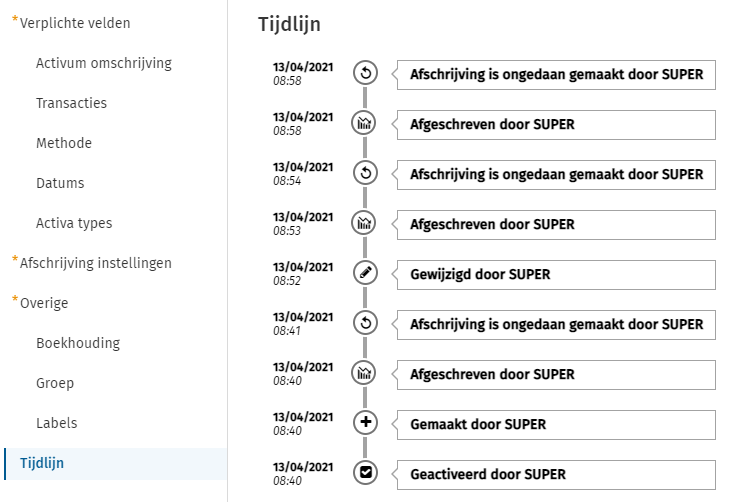
Task: Click the undo icon at 08:41
Action: click(366, 323)
